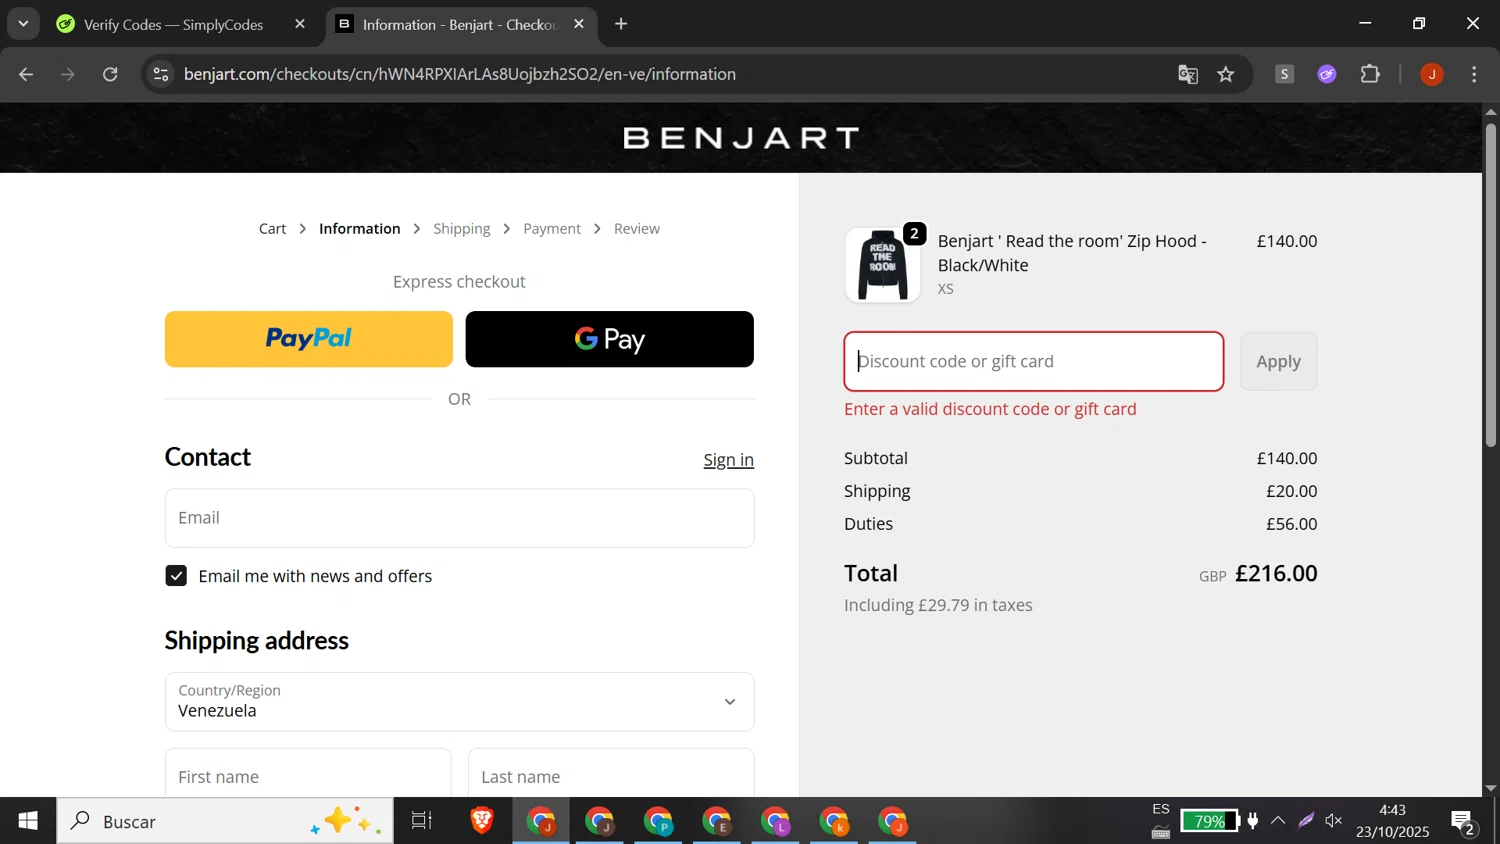Click the Duties £56.00 value
The width and height of the screenshot is (1500, 844).
point(1291,524)
